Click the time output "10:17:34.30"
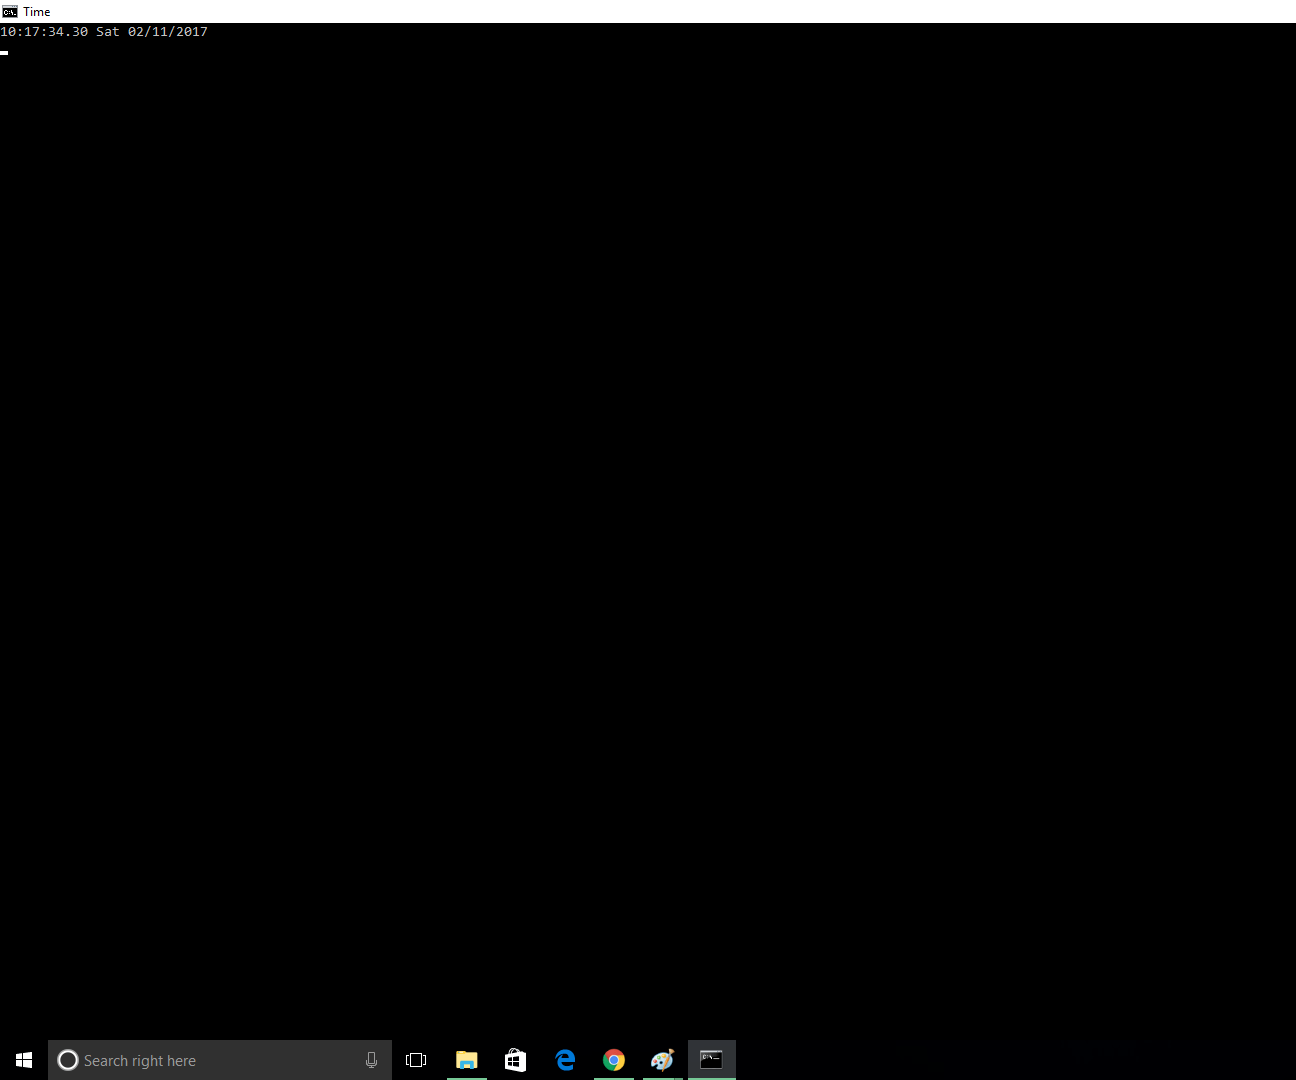Image resolution: width=1296 pixels, height=1080 pixels. point(44,32)
